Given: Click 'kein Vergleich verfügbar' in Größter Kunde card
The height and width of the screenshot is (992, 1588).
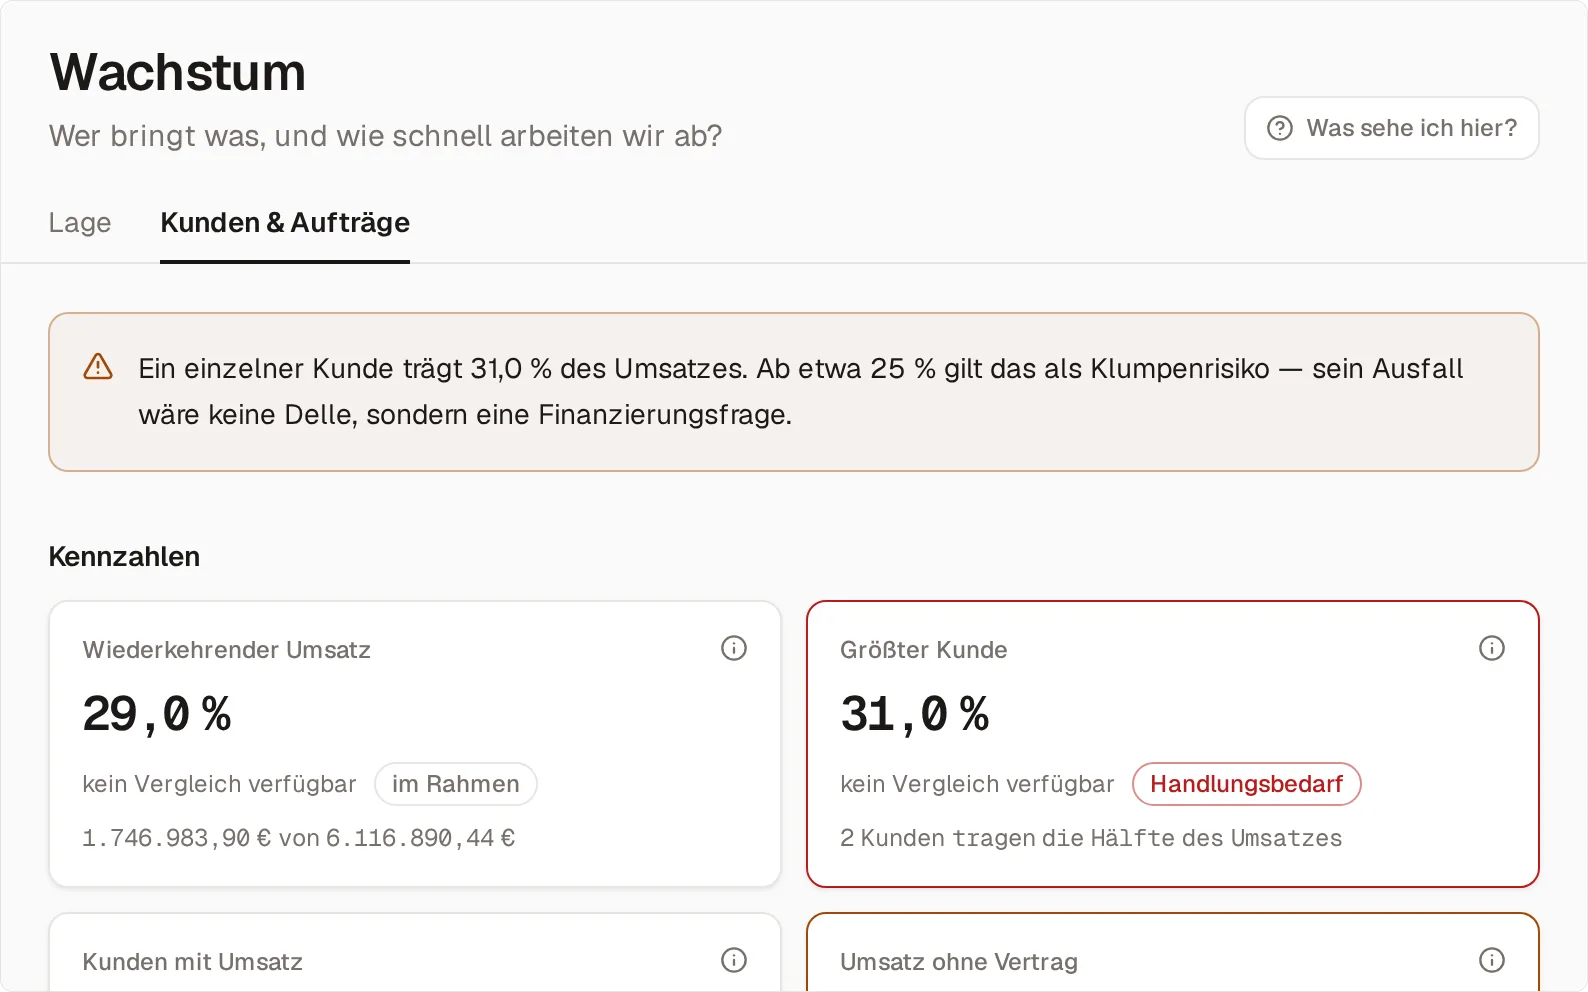Looking at the screenshot, I should pyautogui.click(x=977, y=784).
